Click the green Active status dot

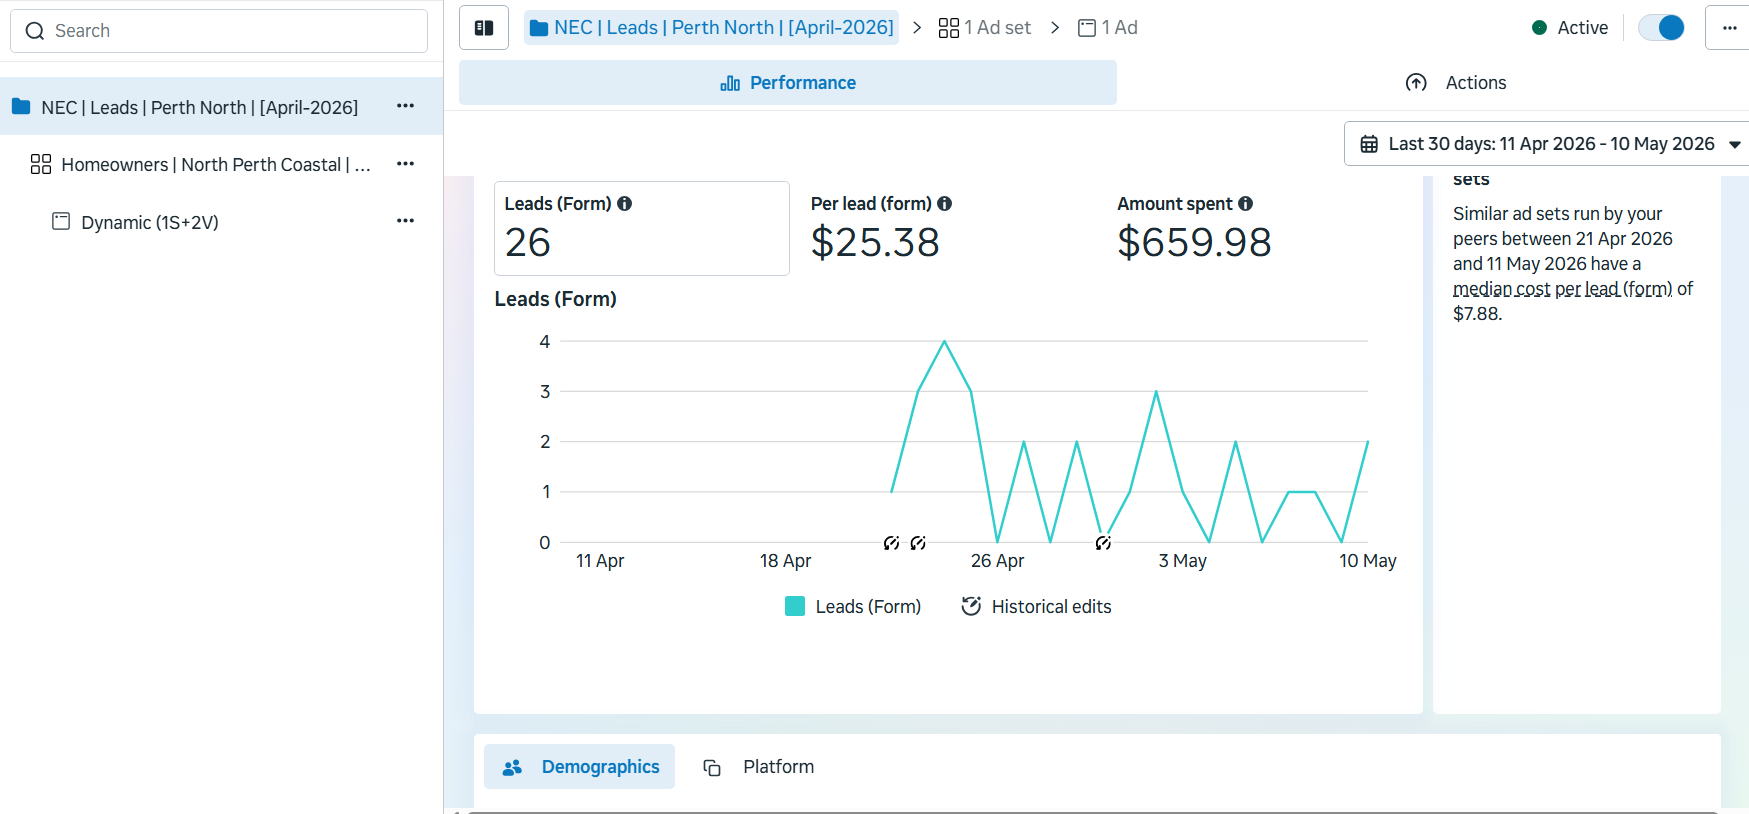click(1540, 28)
